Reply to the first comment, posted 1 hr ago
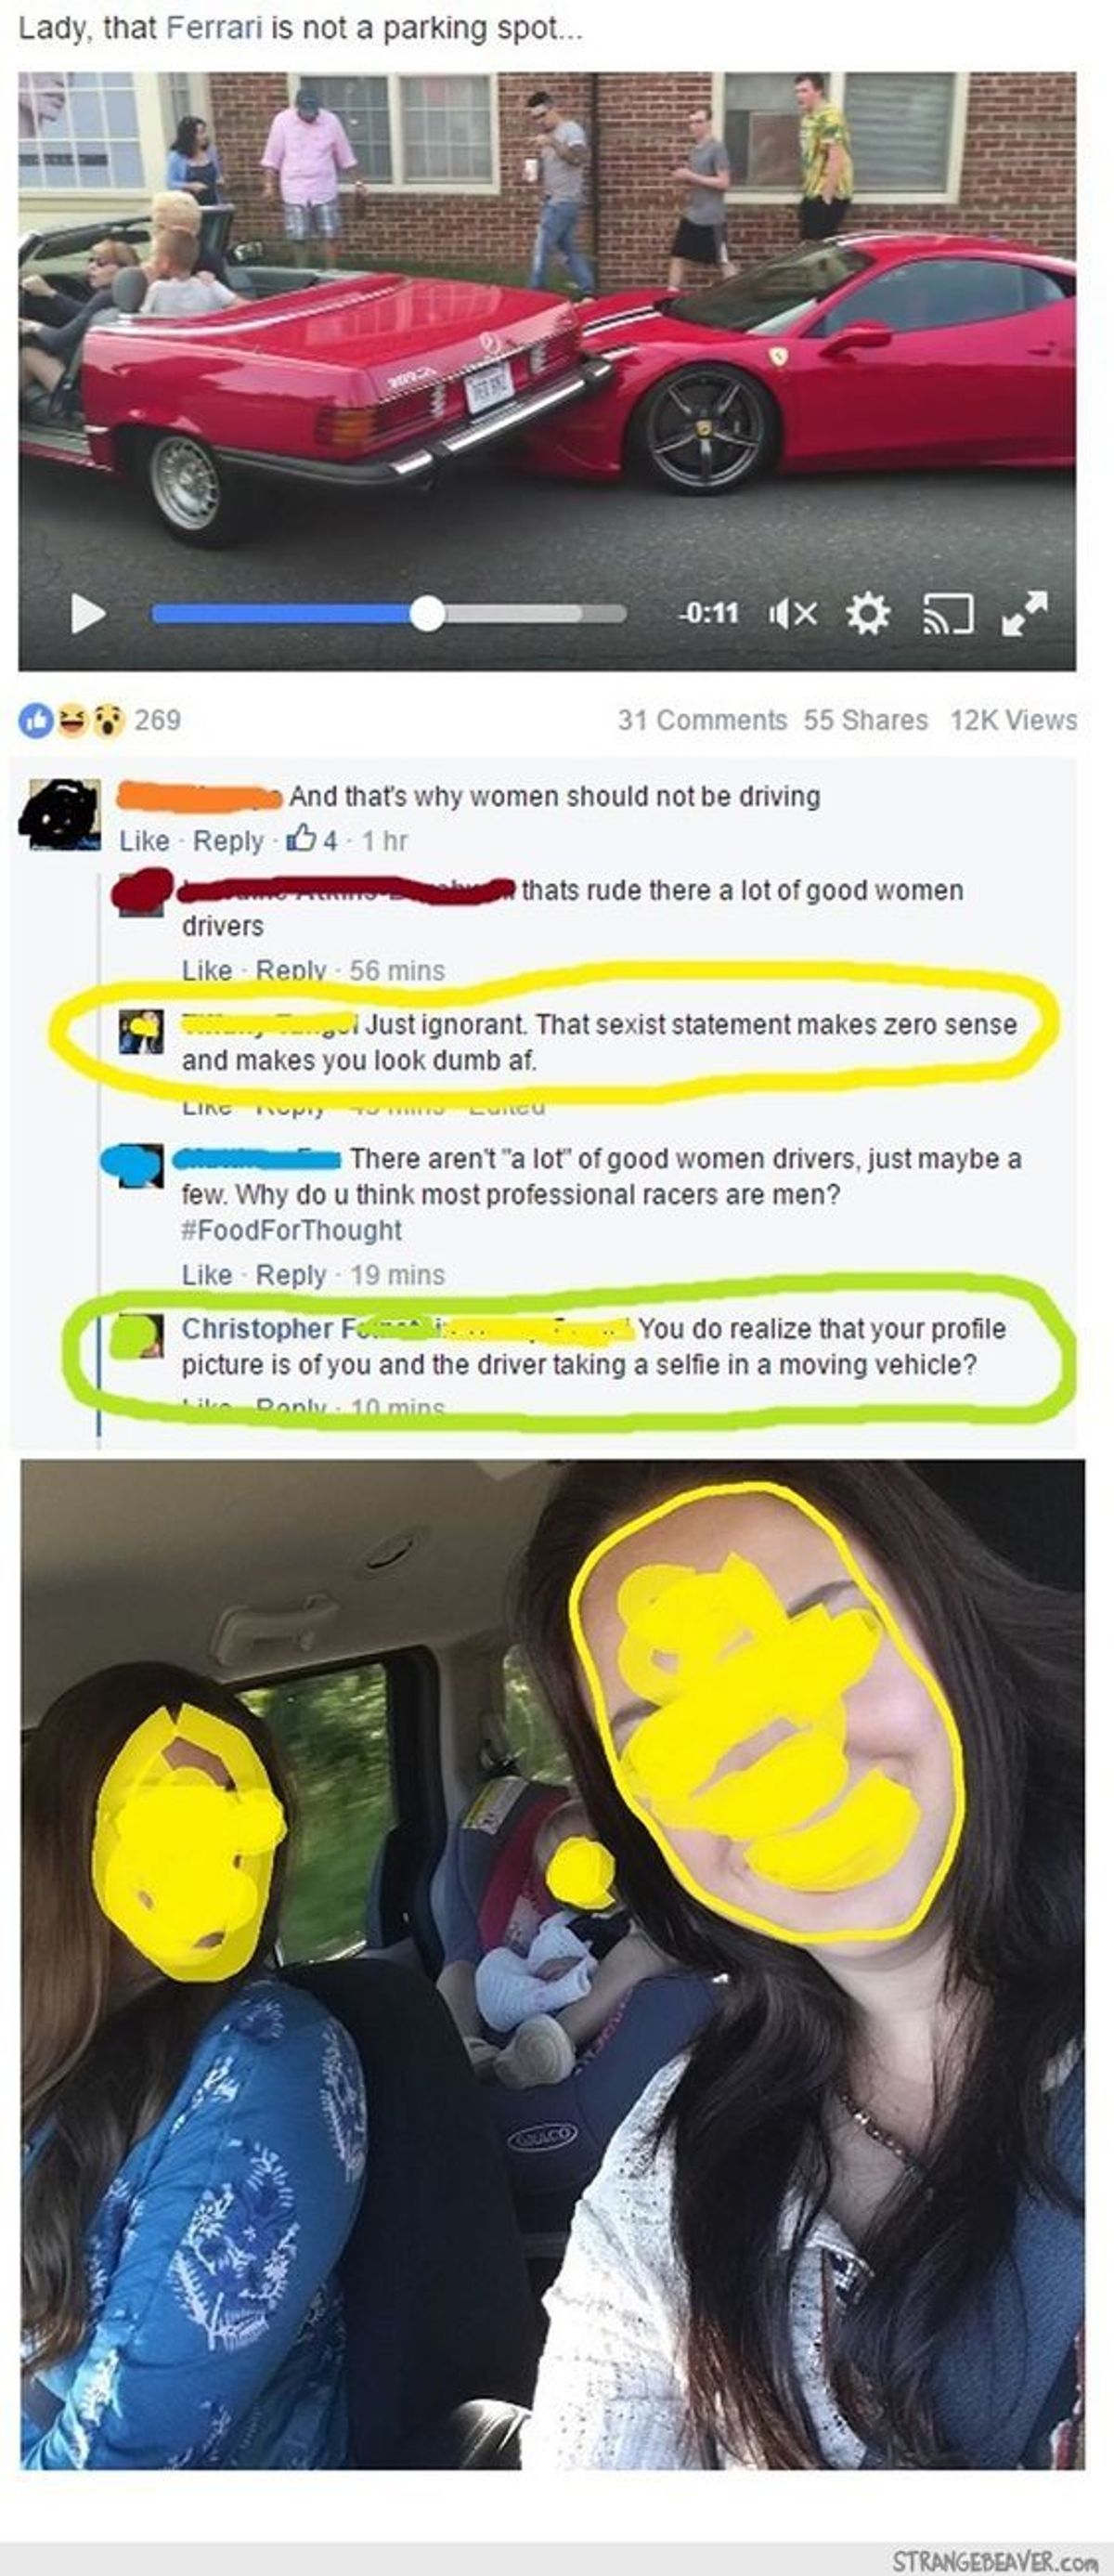Viewport: 1114px width, 2576px height. pyautogui.click(x=228, y=841)
